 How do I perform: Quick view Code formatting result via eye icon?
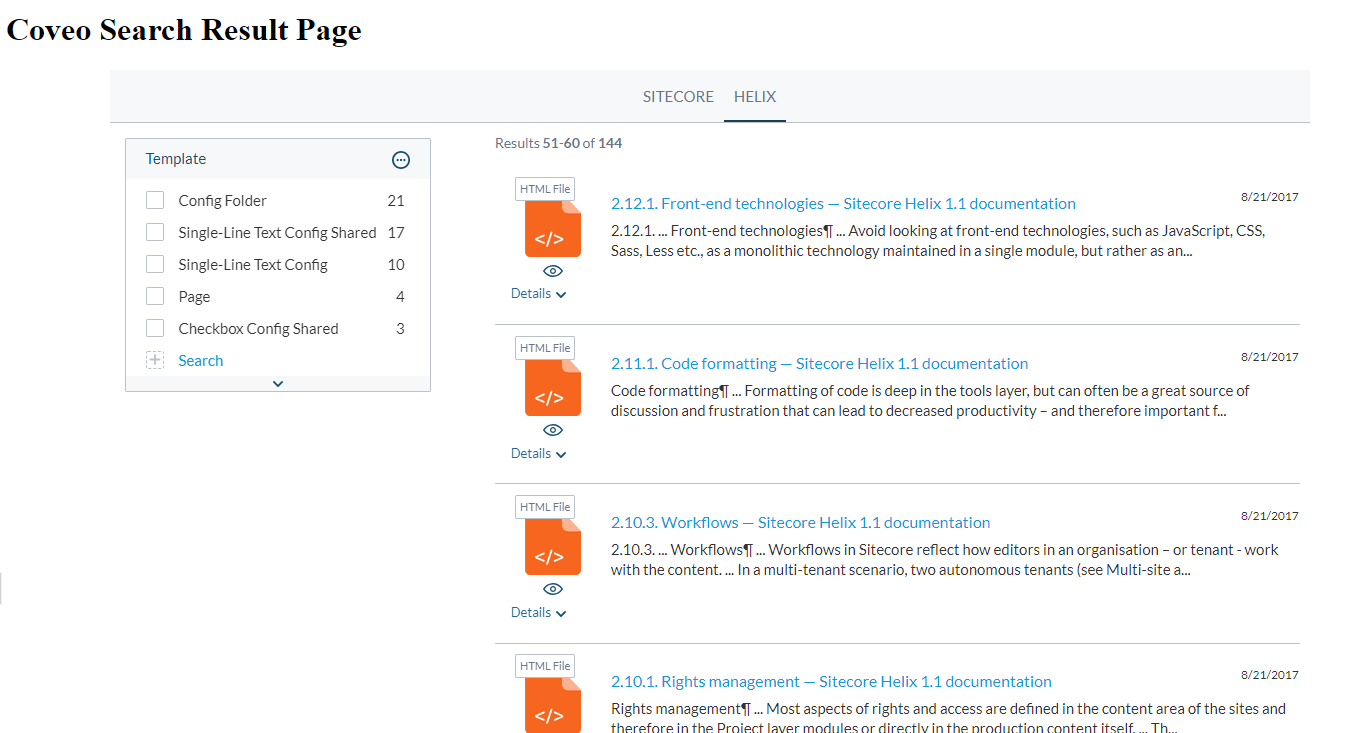pos(553,430)
